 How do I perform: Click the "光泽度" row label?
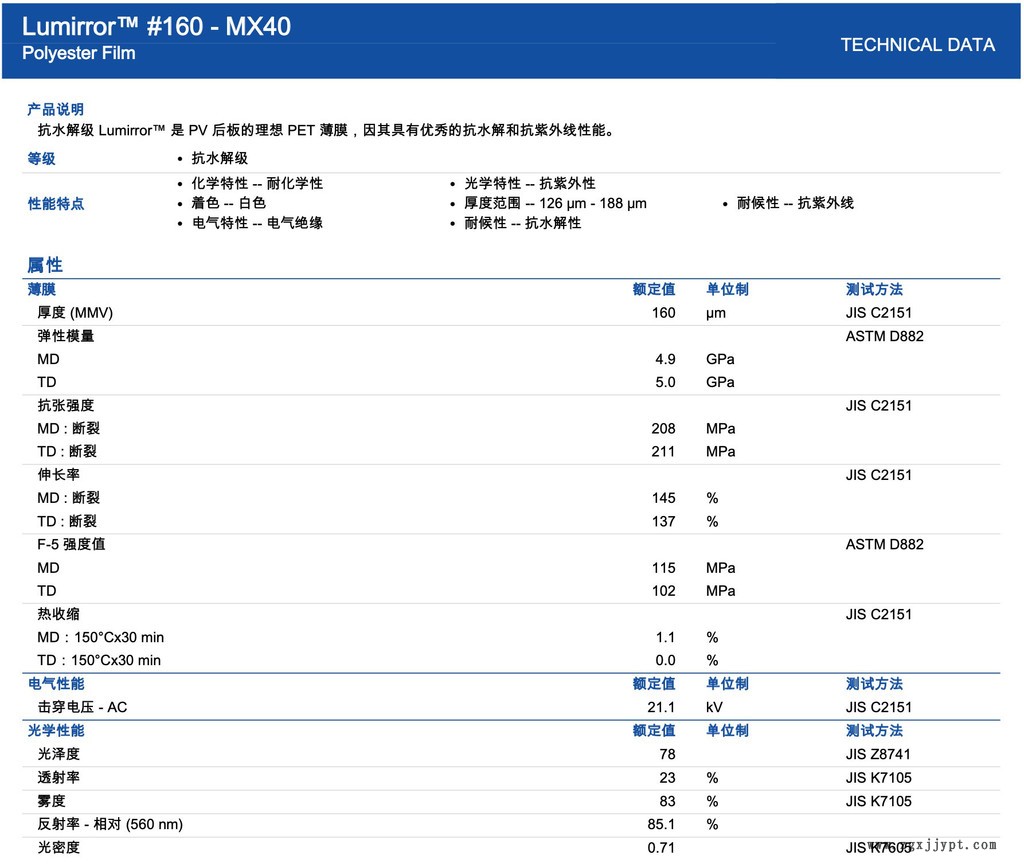(x=59, y=754)
